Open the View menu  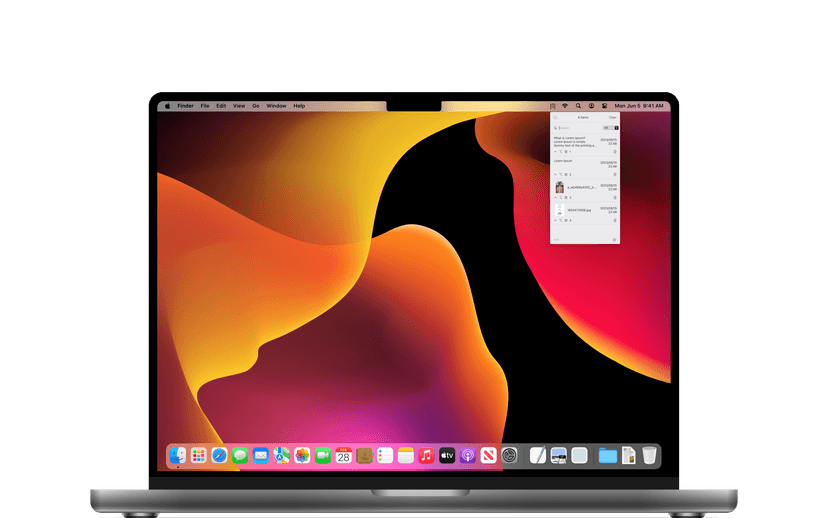239,106
